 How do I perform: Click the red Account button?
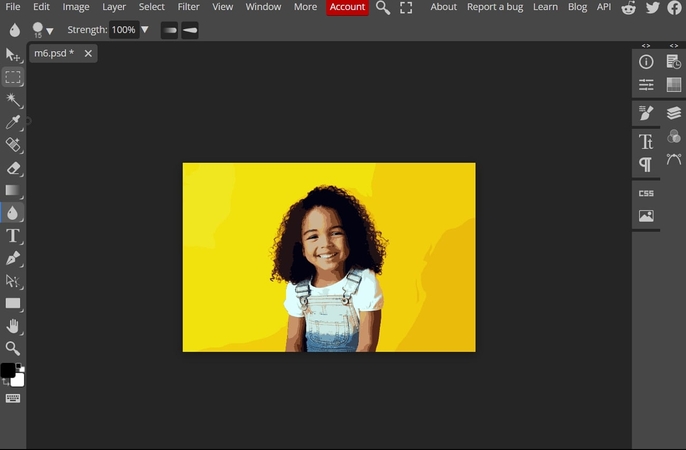click(x=347, y=7)
